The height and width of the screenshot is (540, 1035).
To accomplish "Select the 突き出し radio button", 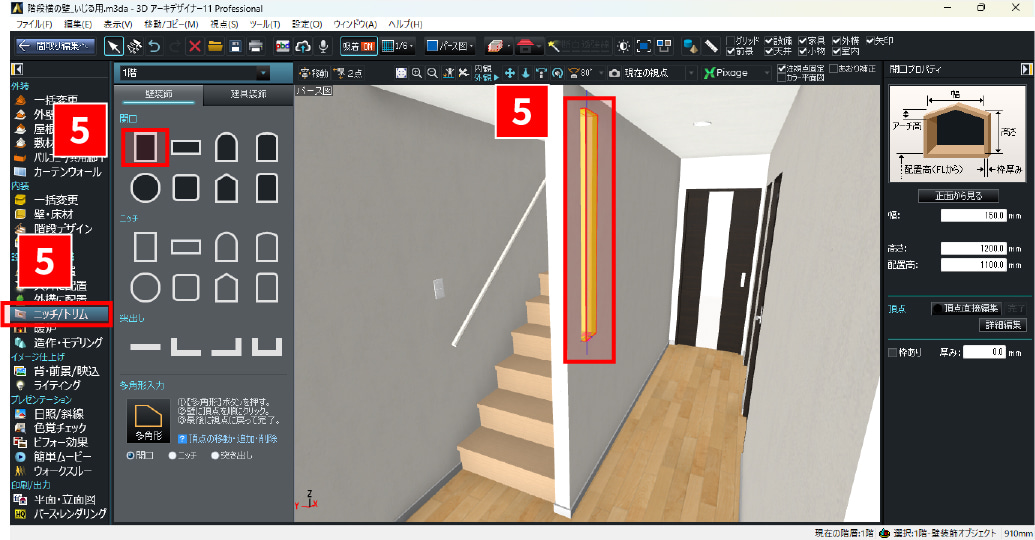I will 215,456.
